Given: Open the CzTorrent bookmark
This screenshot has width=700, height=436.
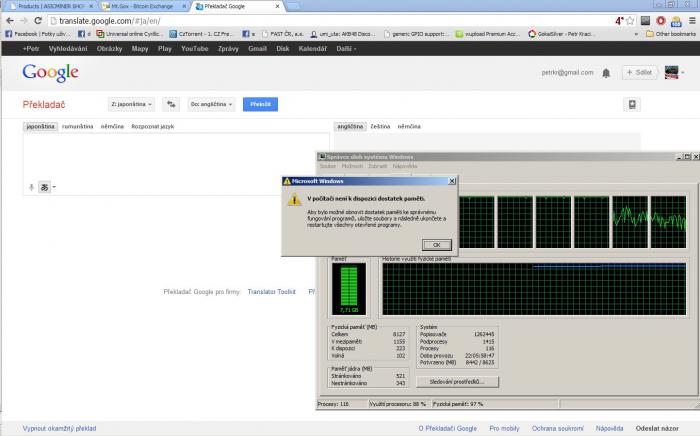Looking at the screenshot, I should coord(201,33).
